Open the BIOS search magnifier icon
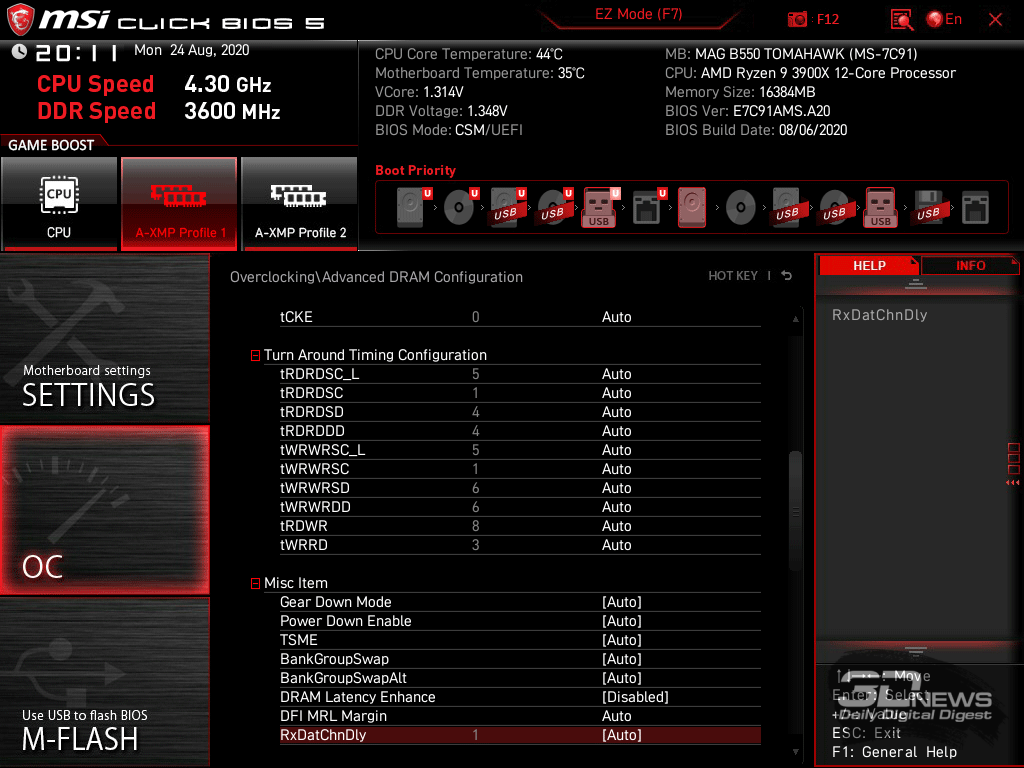Screen dimensions: 1024x768 pyautogui.click(x=901, y=20)
